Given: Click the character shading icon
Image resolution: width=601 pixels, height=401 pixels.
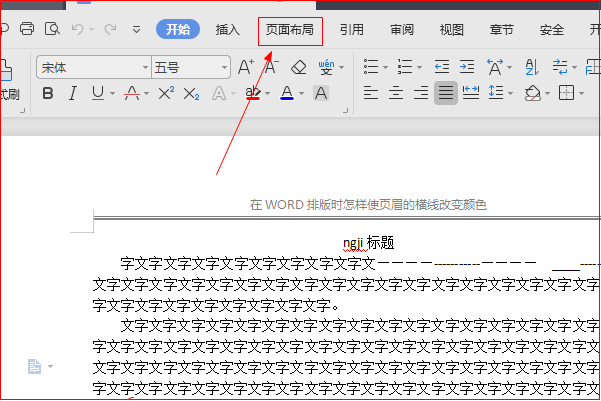Looking at the screenshot, I should click(x=321, y=93).
